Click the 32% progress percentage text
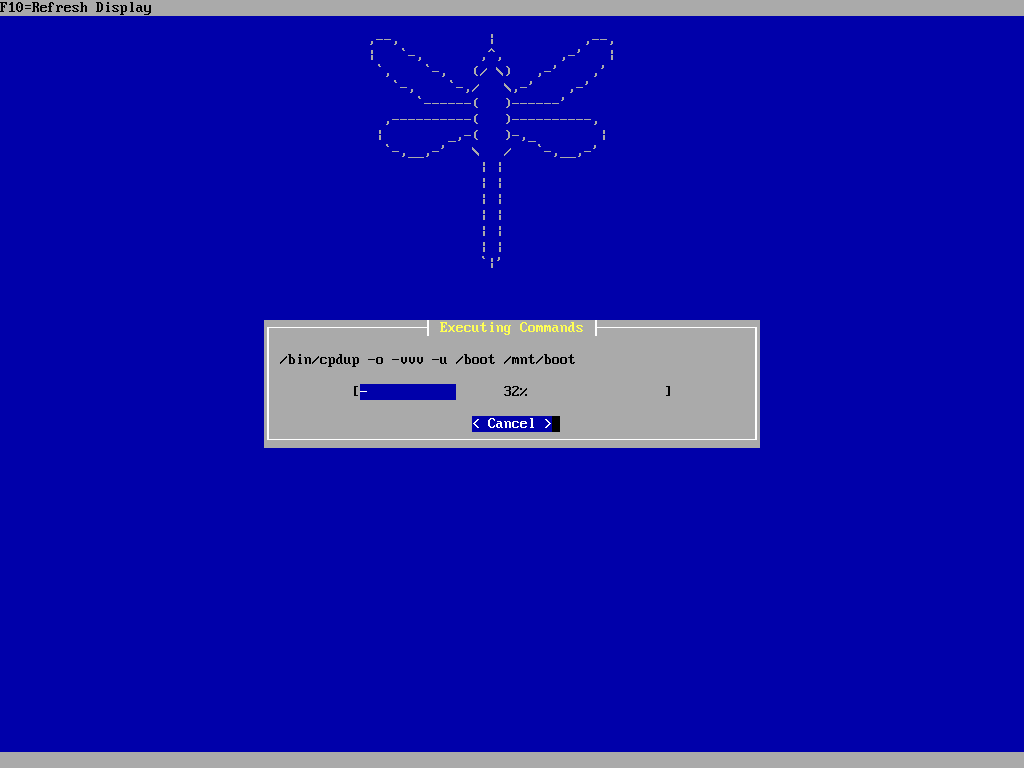1024x768 pixels. click(515, 392)
